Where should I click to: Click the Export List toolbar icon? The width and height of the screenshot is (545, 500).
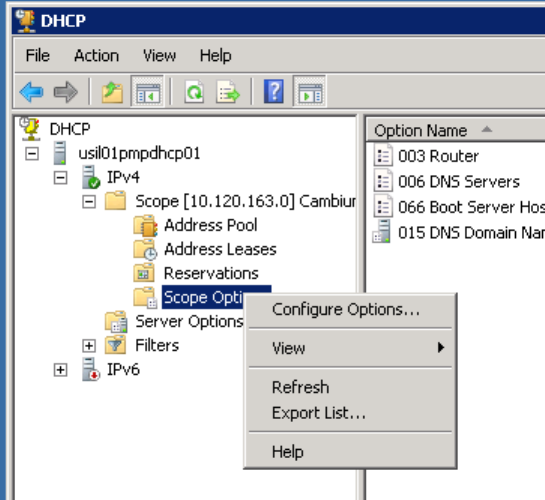point(227,92)
